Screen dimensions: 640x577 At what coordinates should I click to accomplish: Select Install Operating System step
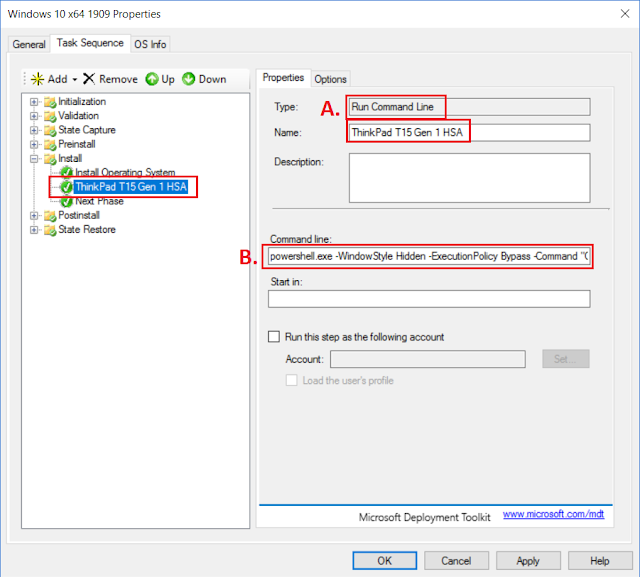[x=125, y=172]
